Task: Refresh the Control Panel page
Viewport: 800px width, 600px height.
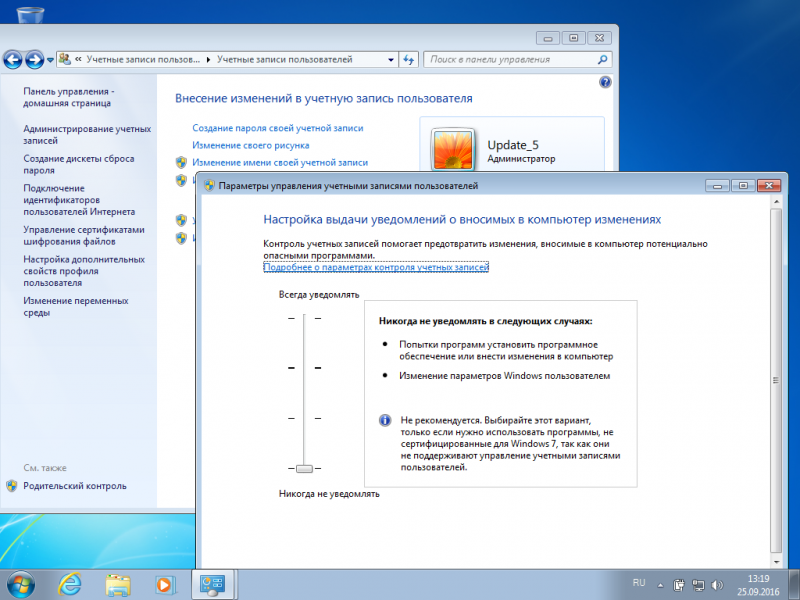Action: pyautogui.click(x=409, y=60)
